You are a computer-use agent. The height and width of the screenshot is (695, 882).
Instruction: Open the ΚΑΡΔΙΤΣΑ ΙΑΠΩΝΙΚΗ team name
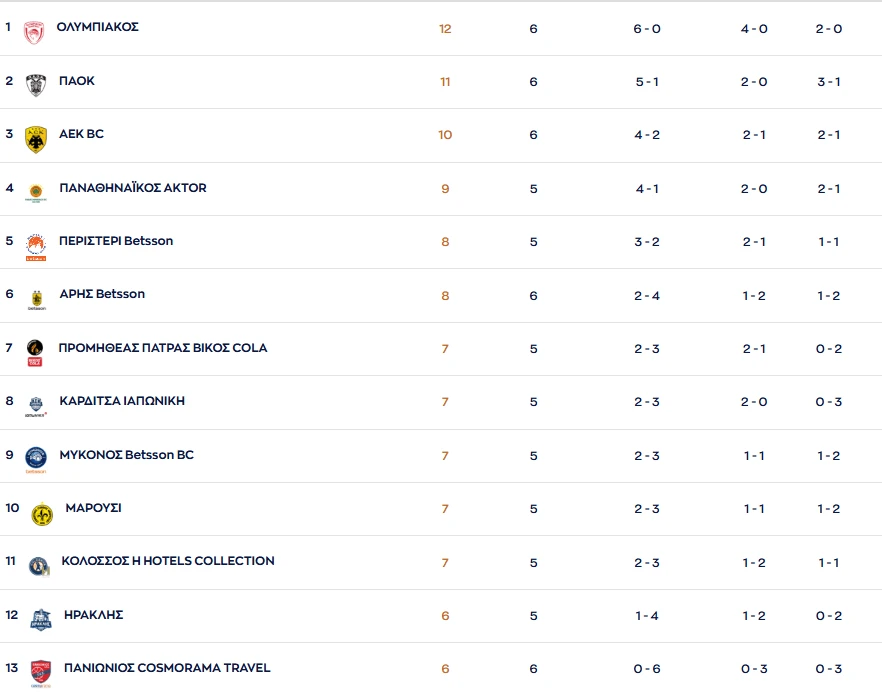pyautogui.click(x=122, y=401)
